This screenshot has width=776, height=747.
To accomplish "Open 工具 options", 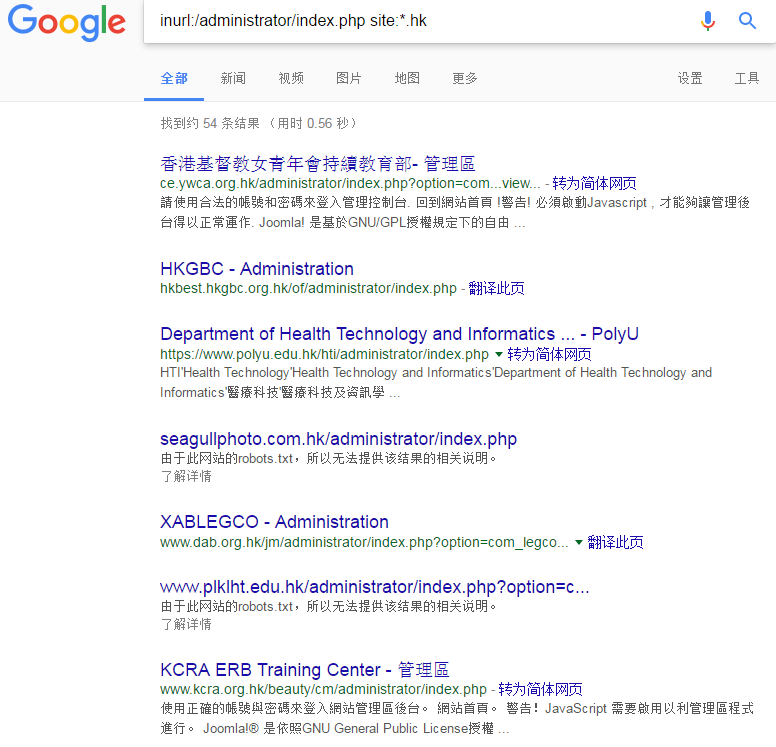I will [747, 78].
